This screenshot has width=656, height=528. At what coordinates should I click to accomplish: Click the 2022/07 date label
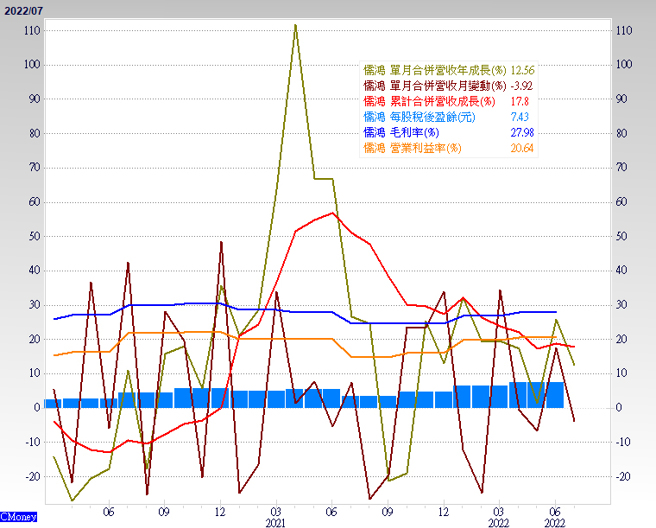[x=24, y=10]
